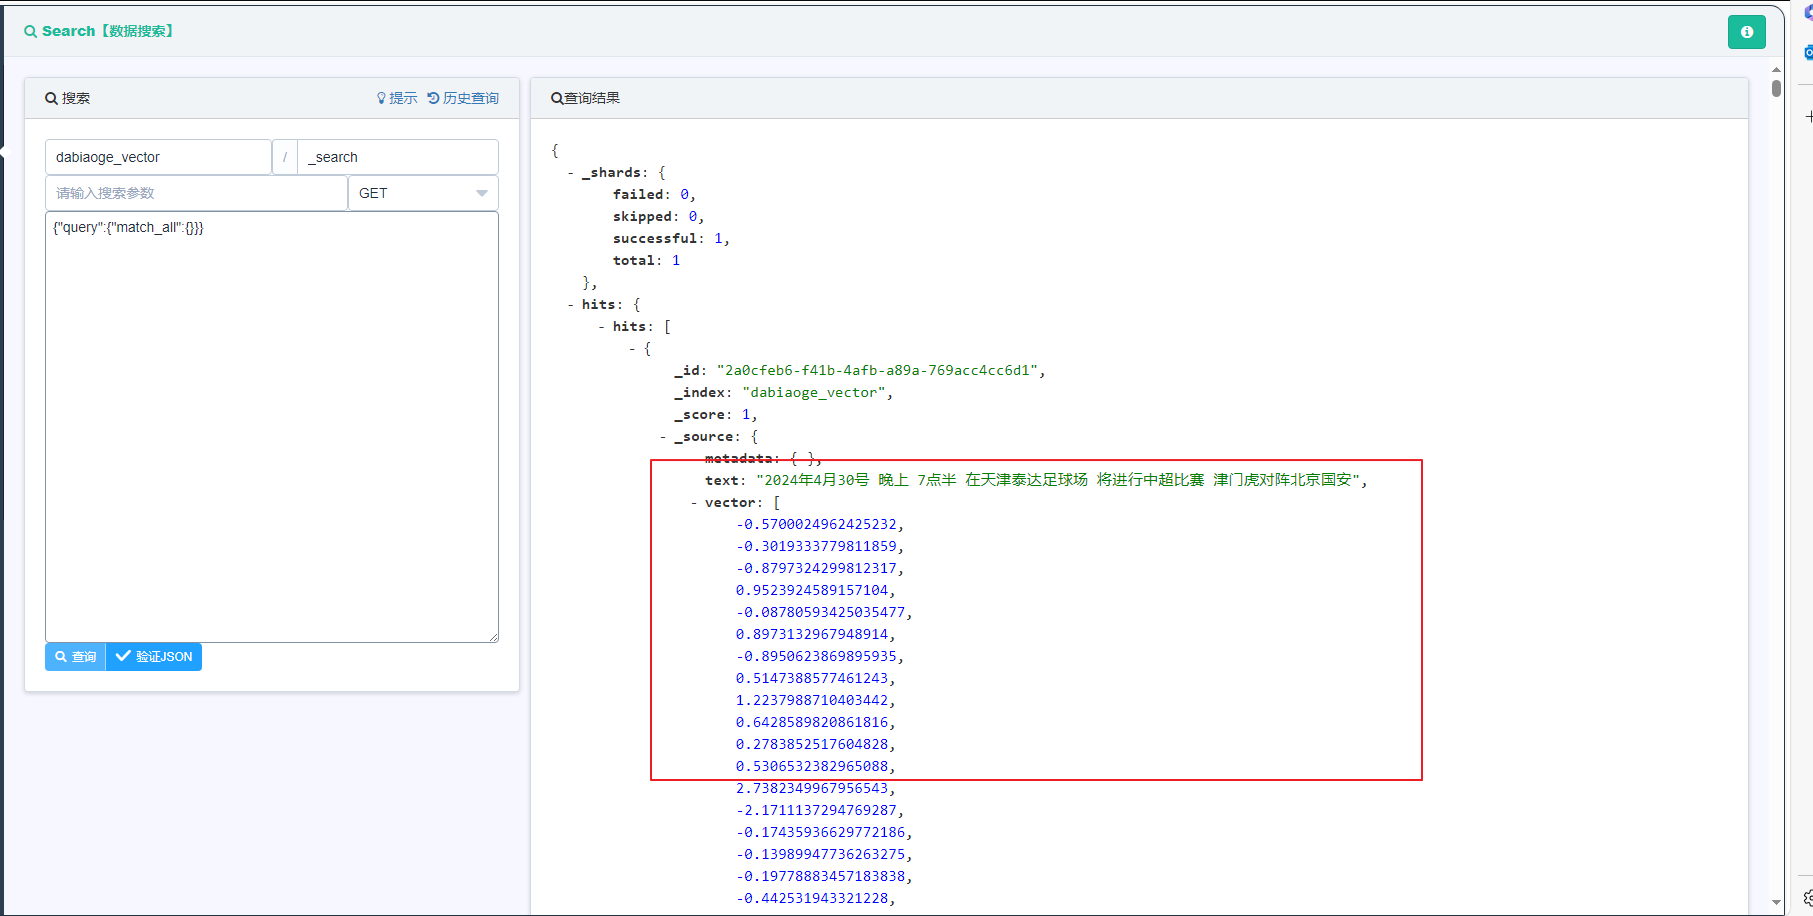Open the 提示 tips link

click(397, 98)
